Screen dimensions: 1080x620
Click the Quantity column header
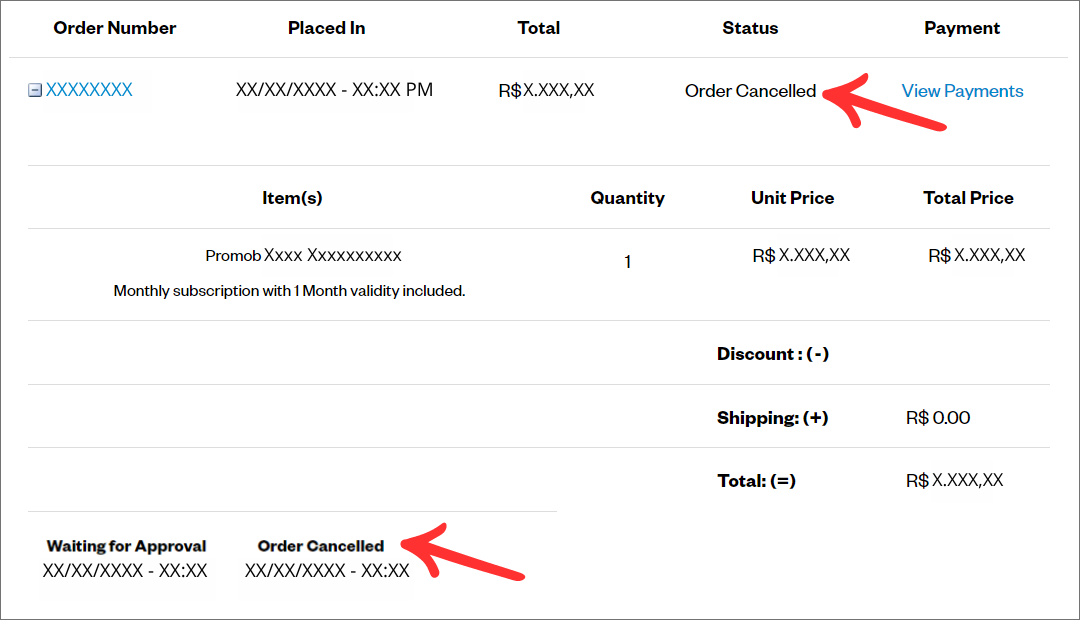pyautogui.click(x=627, y=198)
